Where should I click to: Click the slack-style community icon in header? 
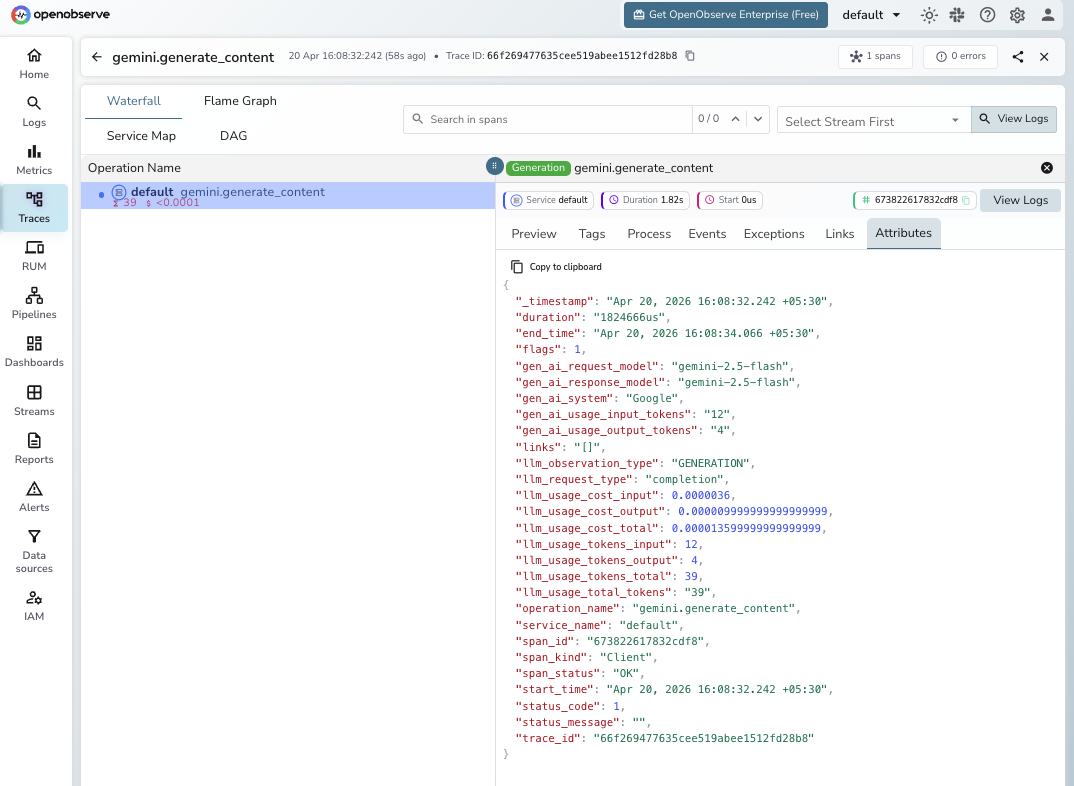pos(957,15)
